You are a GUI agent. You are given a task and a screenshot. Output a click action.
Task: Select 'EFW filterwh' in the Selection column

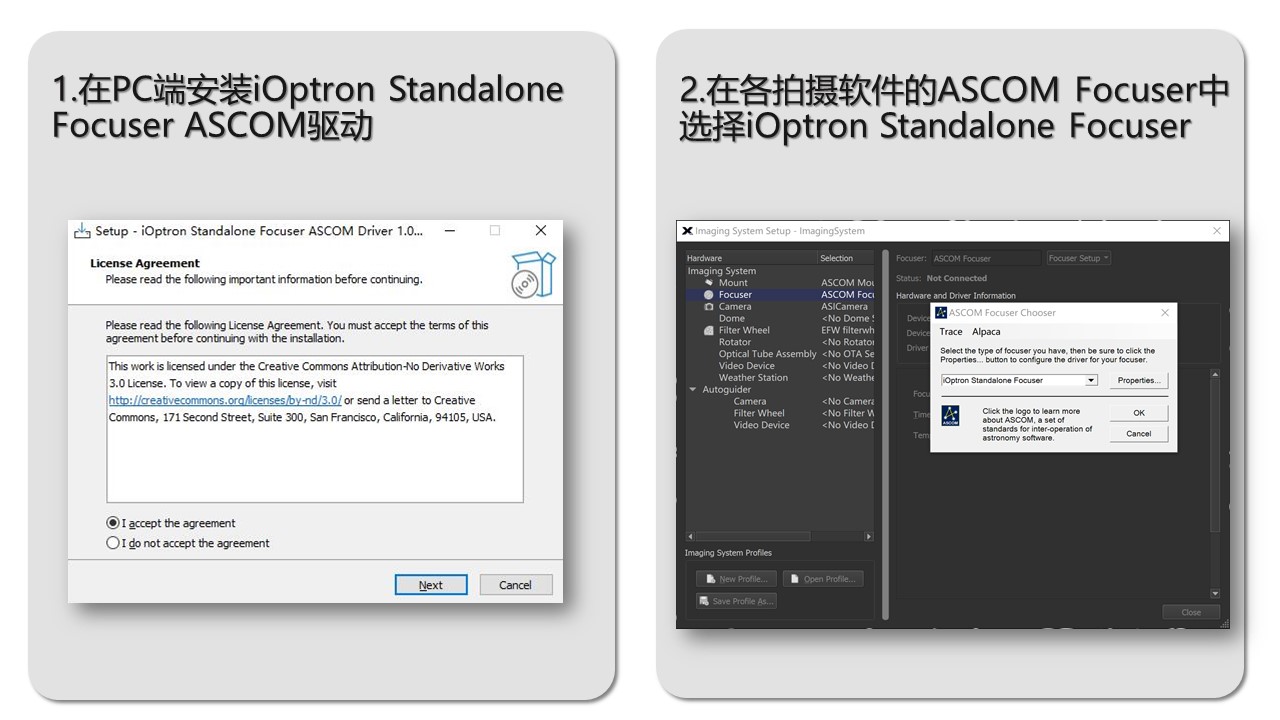[847, 330]
